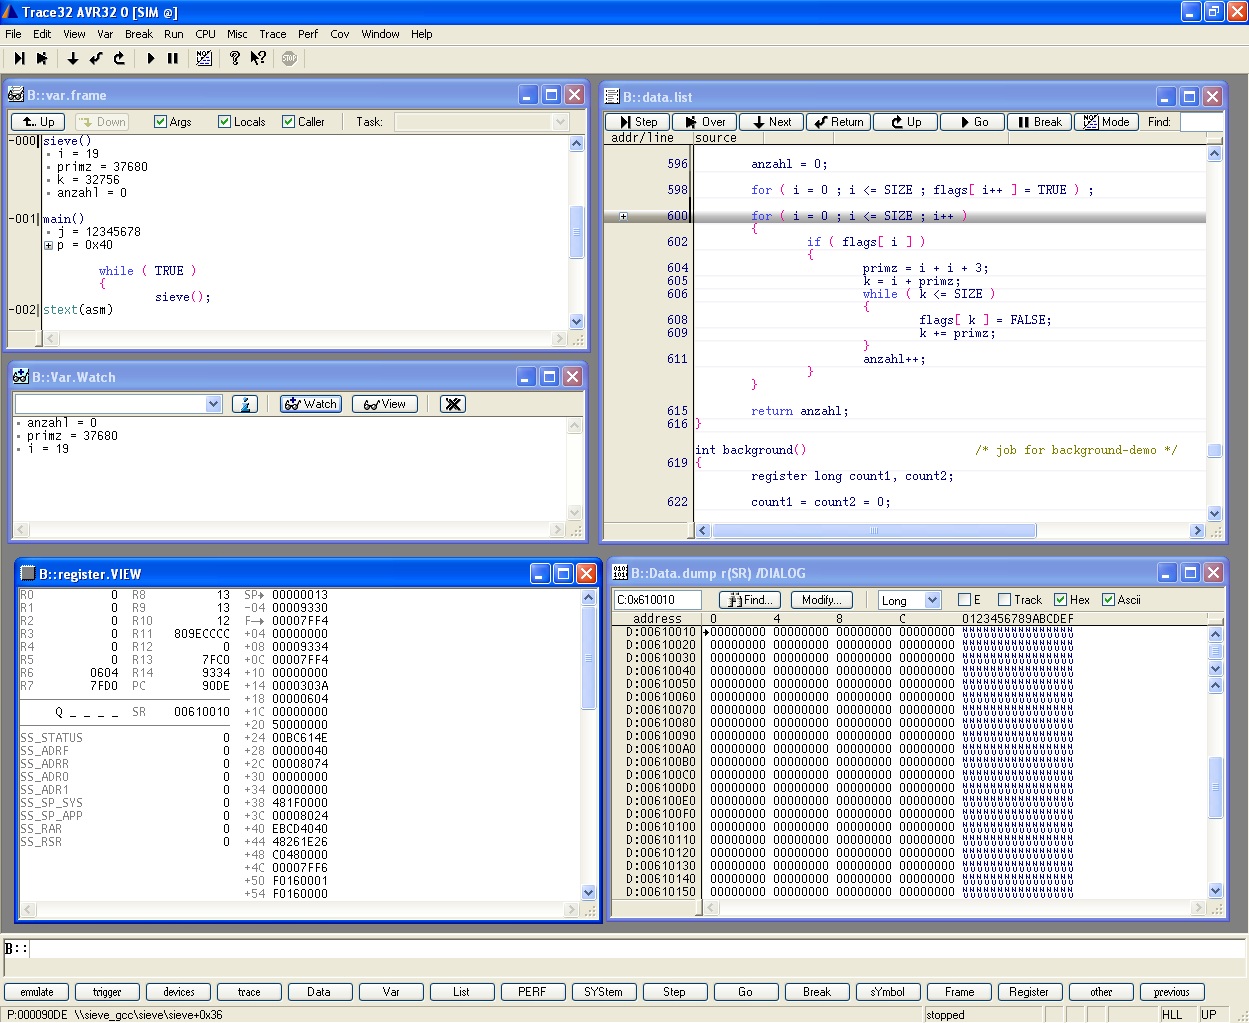Toggle the Args checkbox in var.frame
The height and width of the screenshot is (1023, 1249).
160,122
